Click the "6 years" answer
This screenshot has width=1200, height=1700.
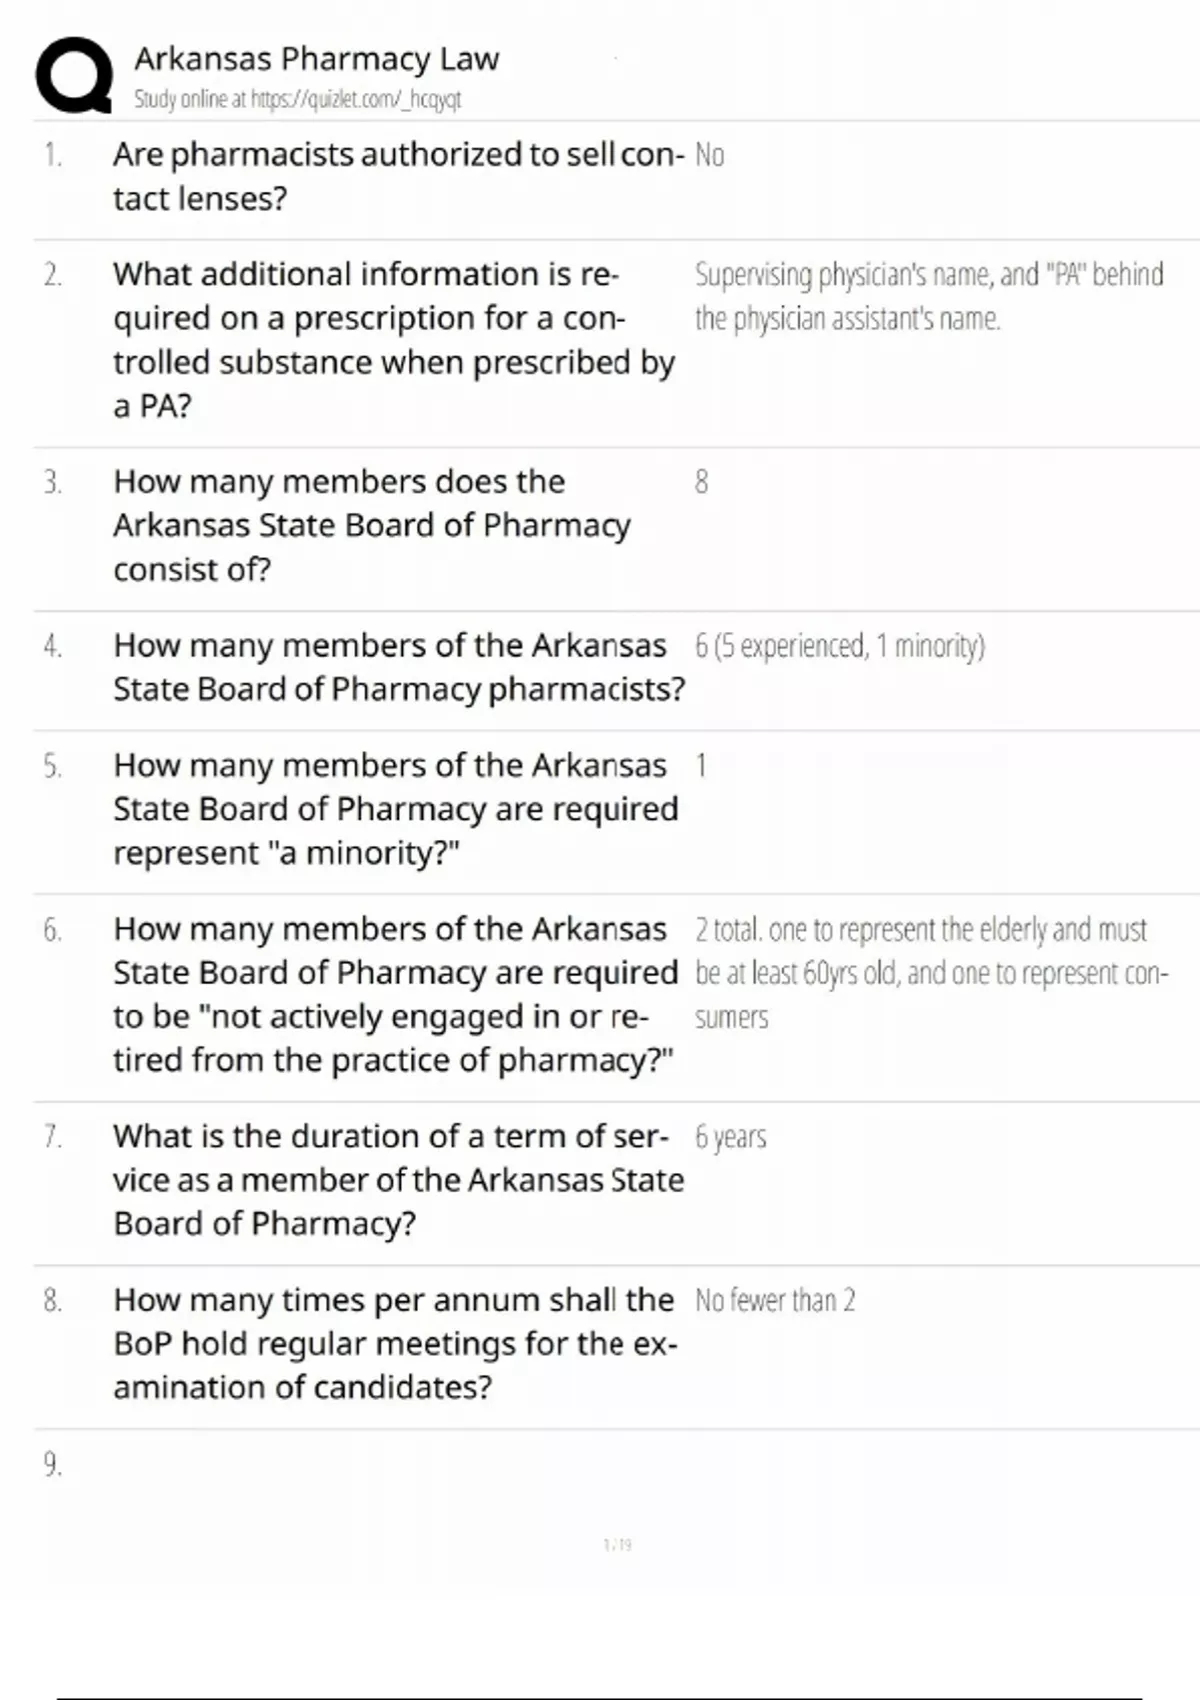point(731,1137)
